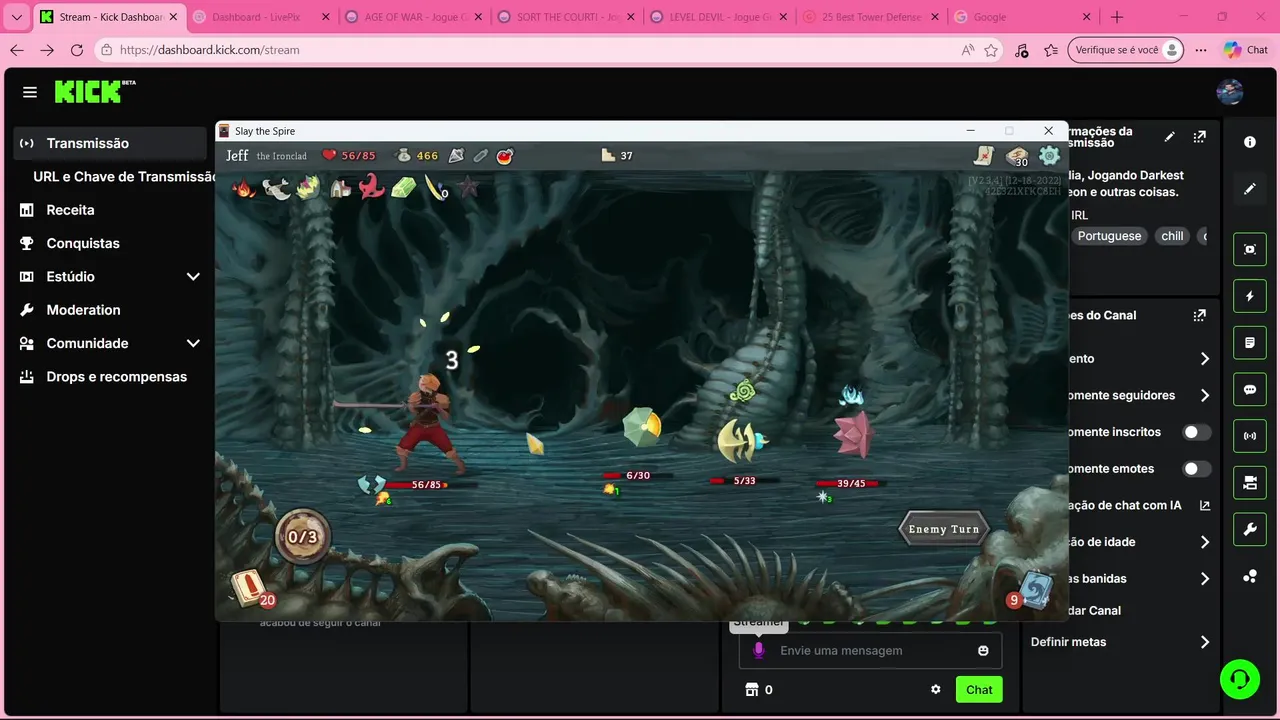The width and height of the screenshot is (1280, 720).
Task: Open the Kick hamburger menu
Action: 30,92
